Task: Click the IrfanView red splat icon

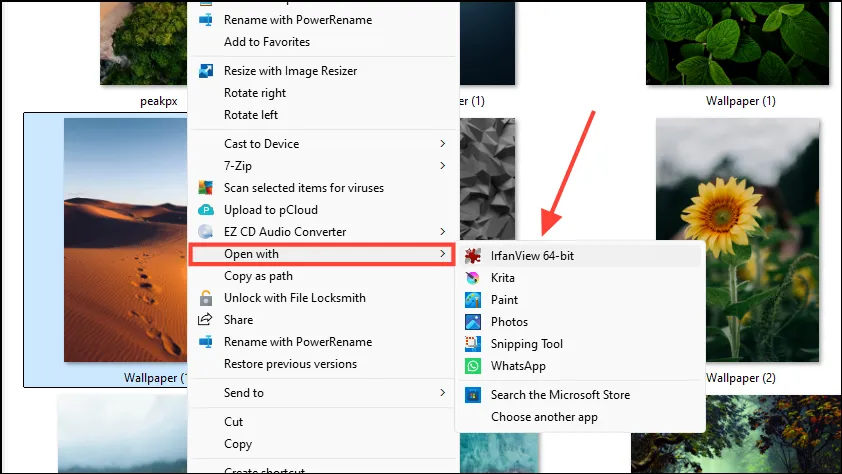Action: pyautogui.click(x=473, y=256)
